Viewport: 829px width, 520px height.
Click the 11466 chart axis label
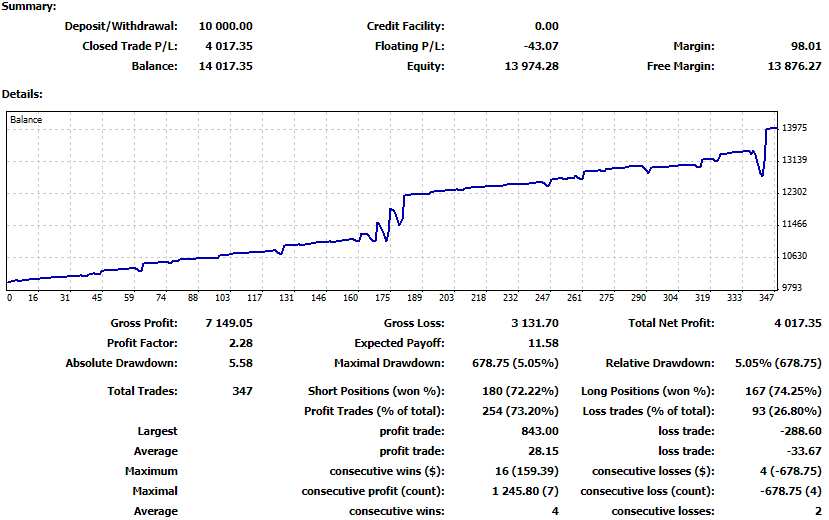(x=795, y=224)
